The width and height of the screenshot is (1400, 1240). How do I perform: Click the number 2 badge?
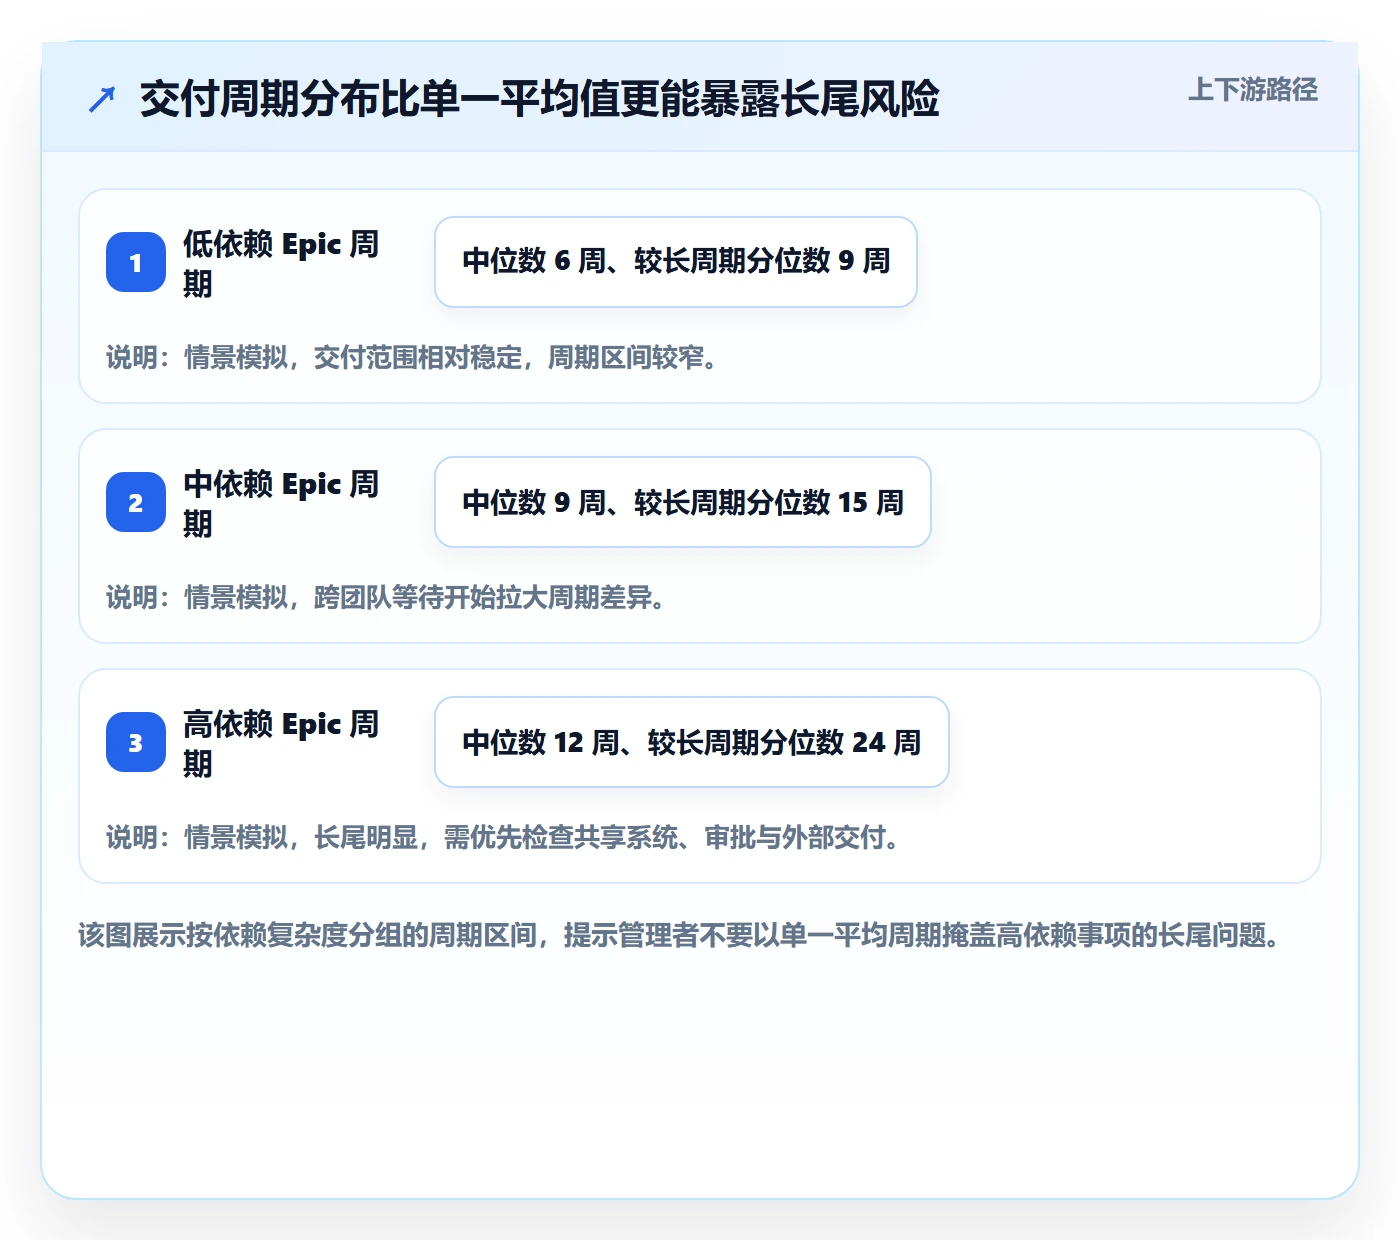click(136, 502)
